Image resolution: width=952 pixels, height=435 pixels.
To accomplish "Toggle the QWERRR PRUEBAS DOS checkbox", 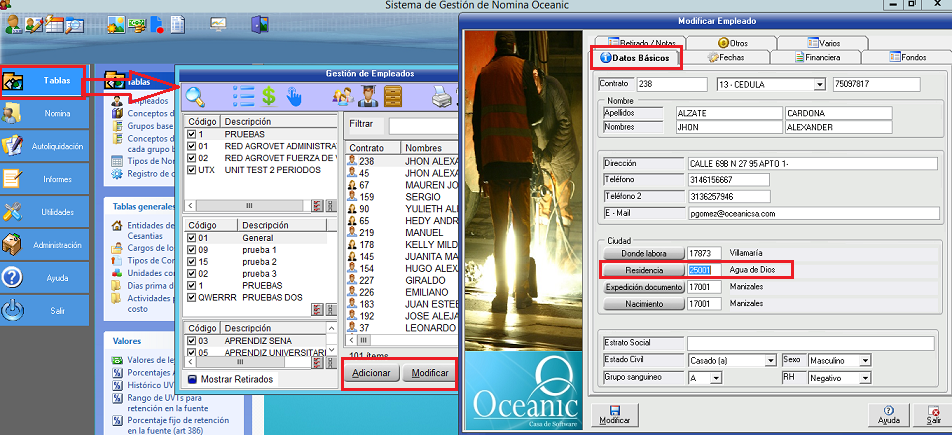I will (192, 297).
